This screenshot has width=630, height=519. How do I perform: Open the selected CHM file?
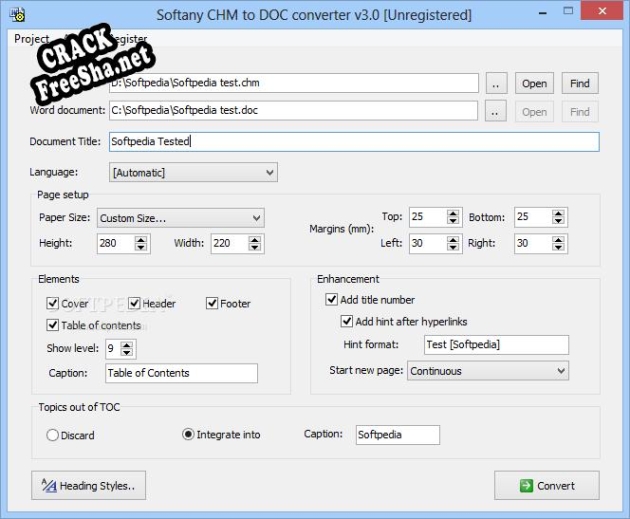point(534,84)
